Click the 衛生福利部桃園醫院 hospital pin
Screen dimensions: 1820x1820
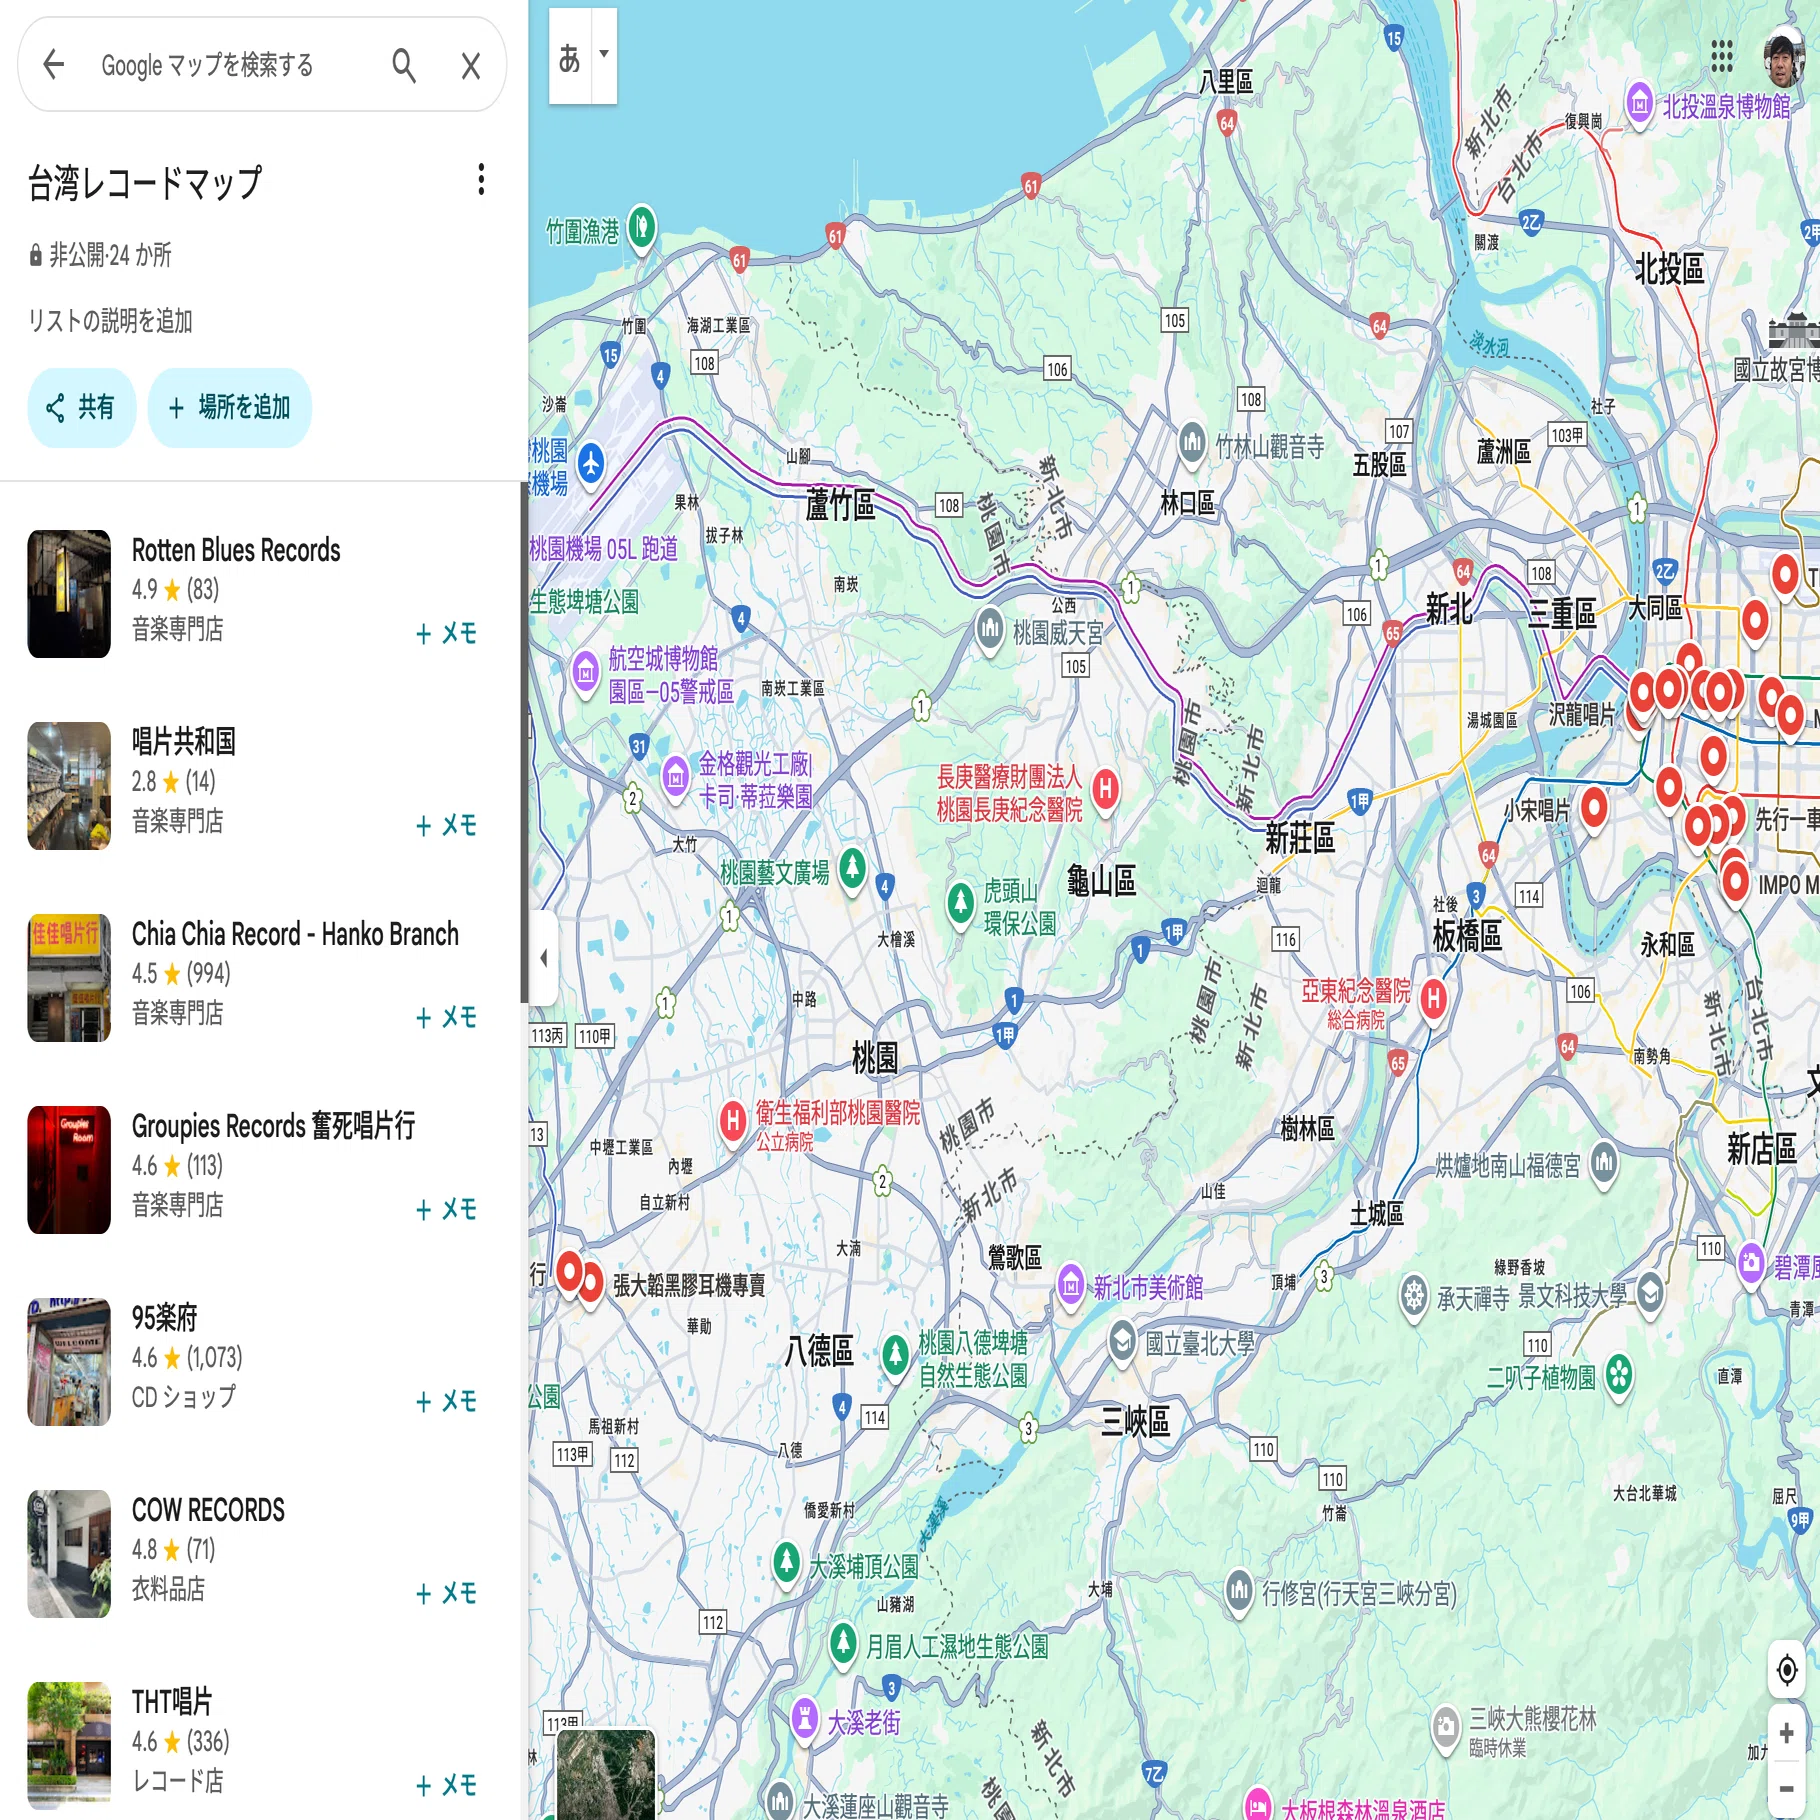pyautogui.click(x=733, y=1121)
